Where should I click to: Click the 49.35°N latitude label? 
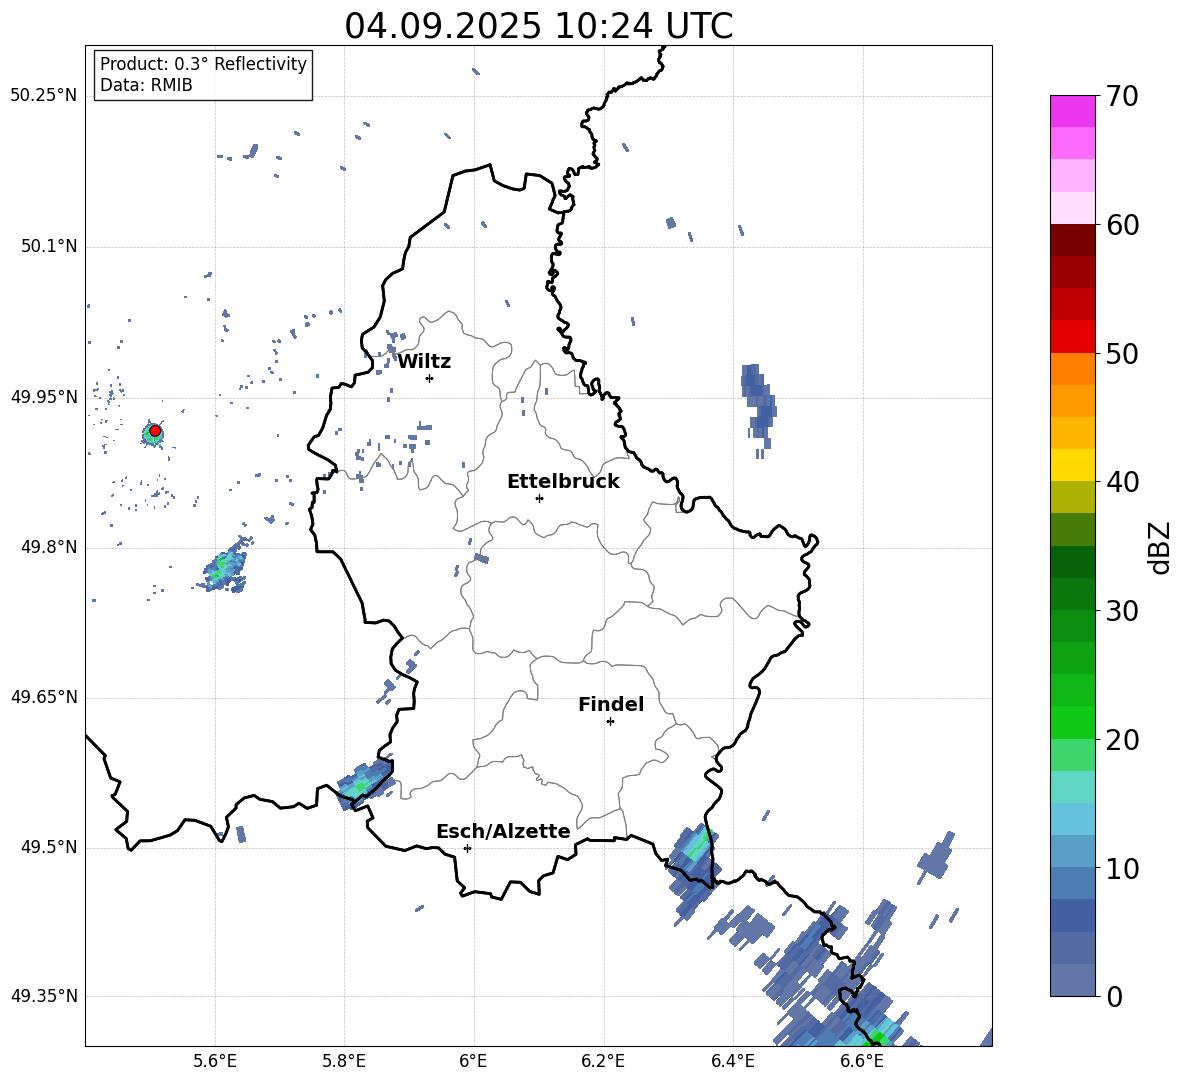(x=44, y=996)
